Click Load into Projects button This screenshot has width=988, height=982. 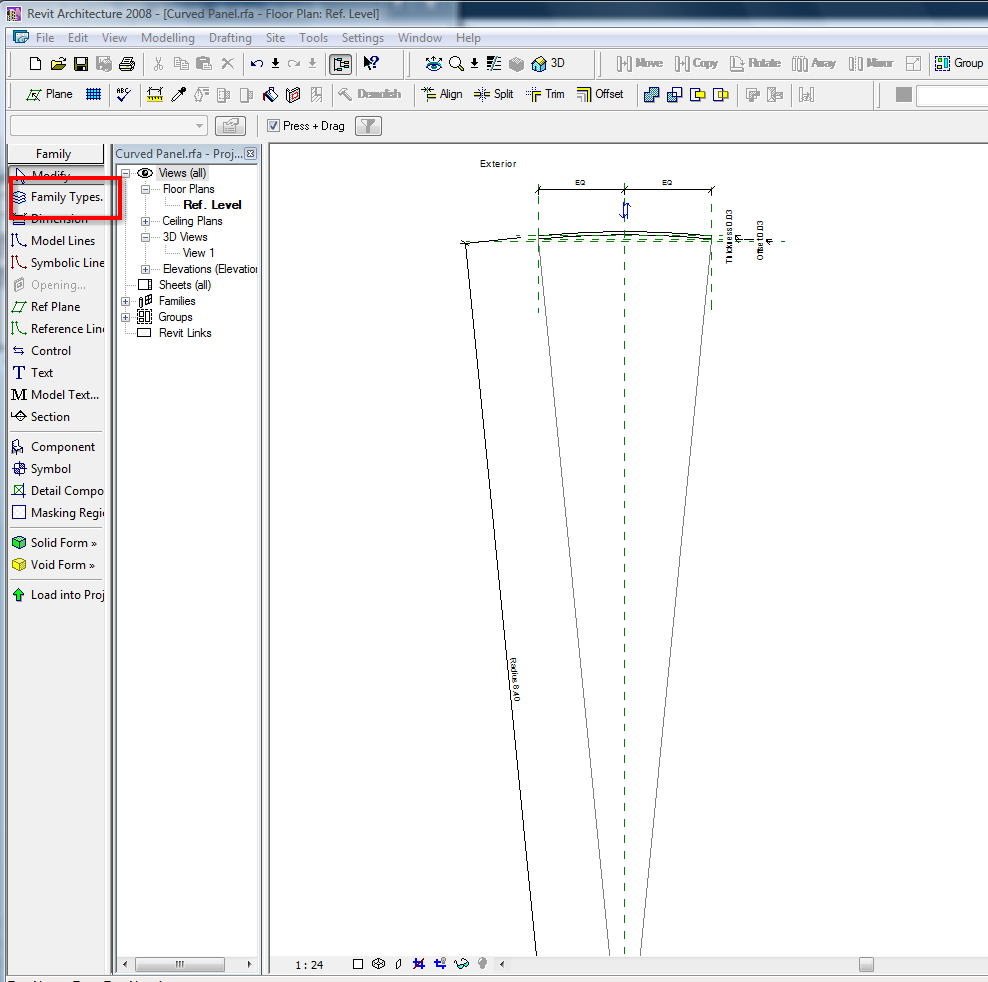[66, 595]
